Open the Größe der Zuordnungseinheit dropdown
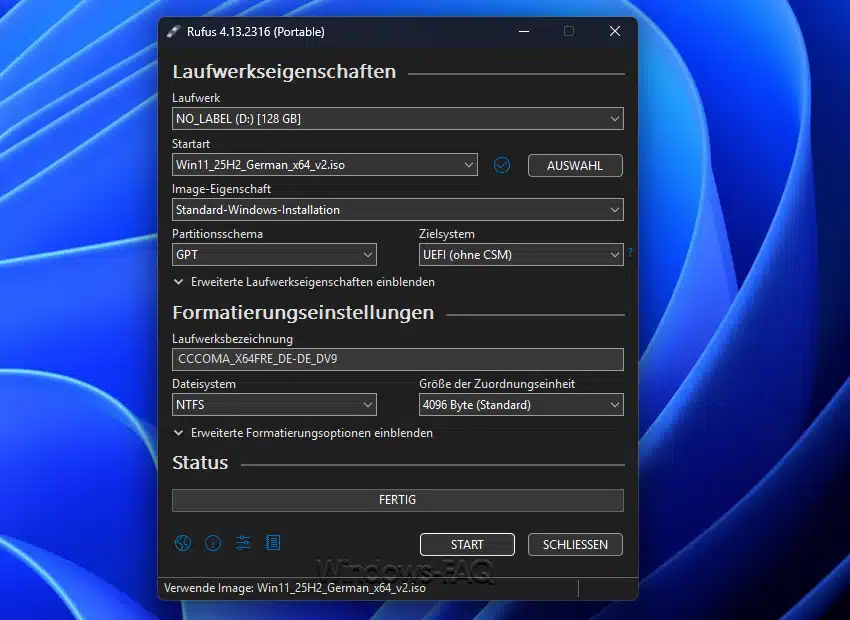 click(x=520, y=405)
